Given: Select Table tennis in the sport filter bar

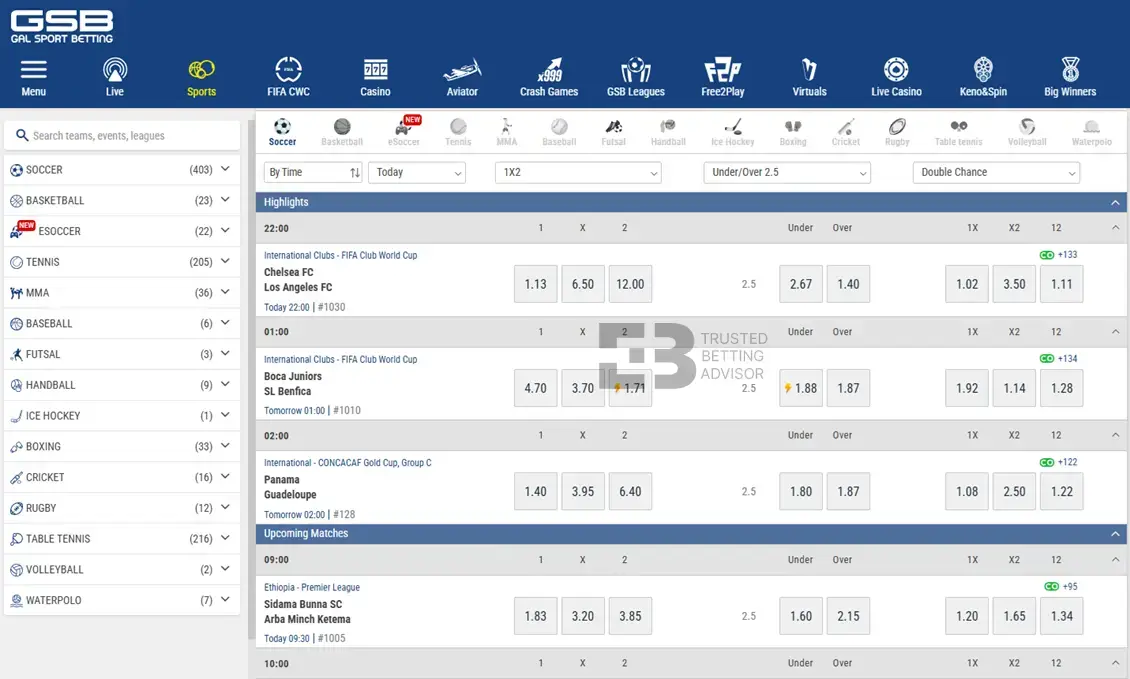Looking at the screenshot, I should [x=958, y=133].
